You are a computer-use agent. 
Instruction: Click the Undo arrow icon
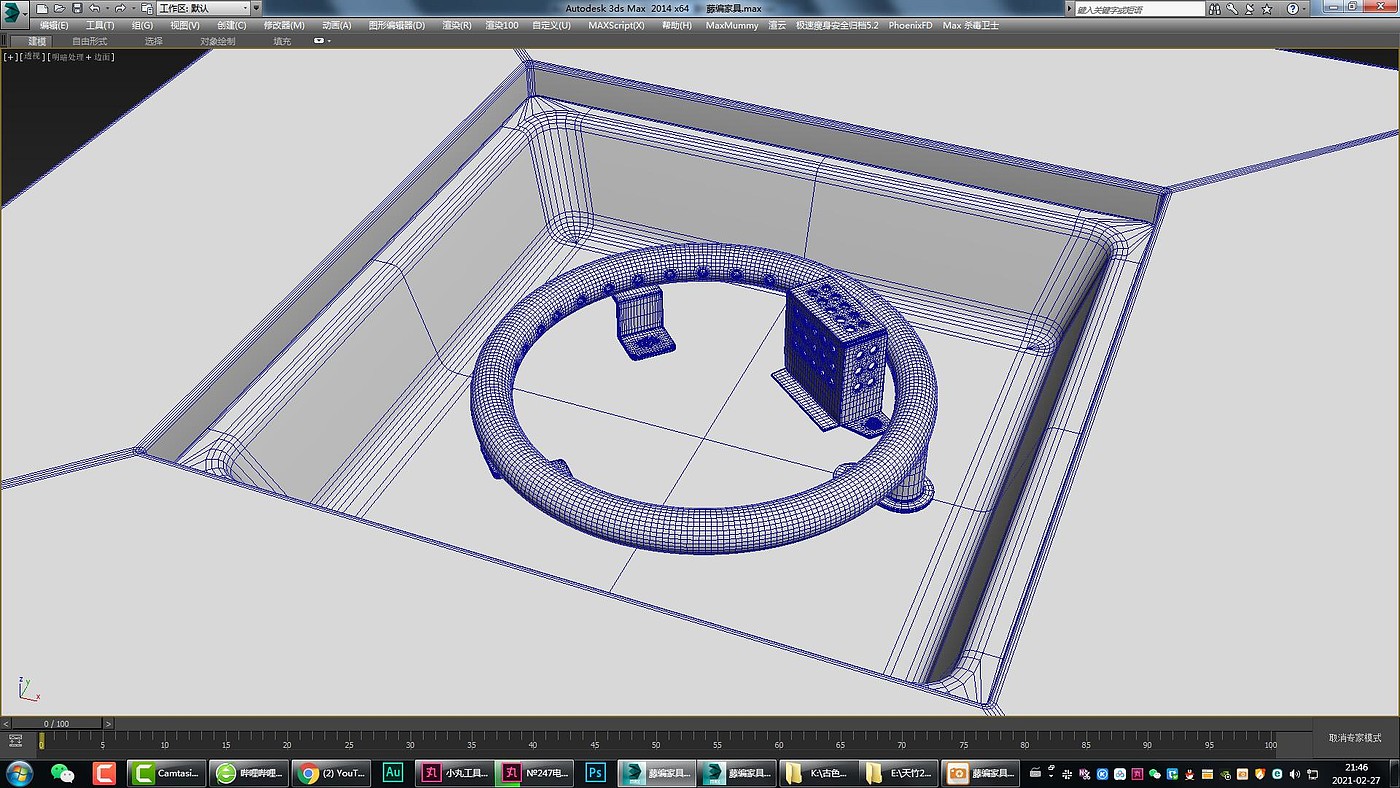94,8
